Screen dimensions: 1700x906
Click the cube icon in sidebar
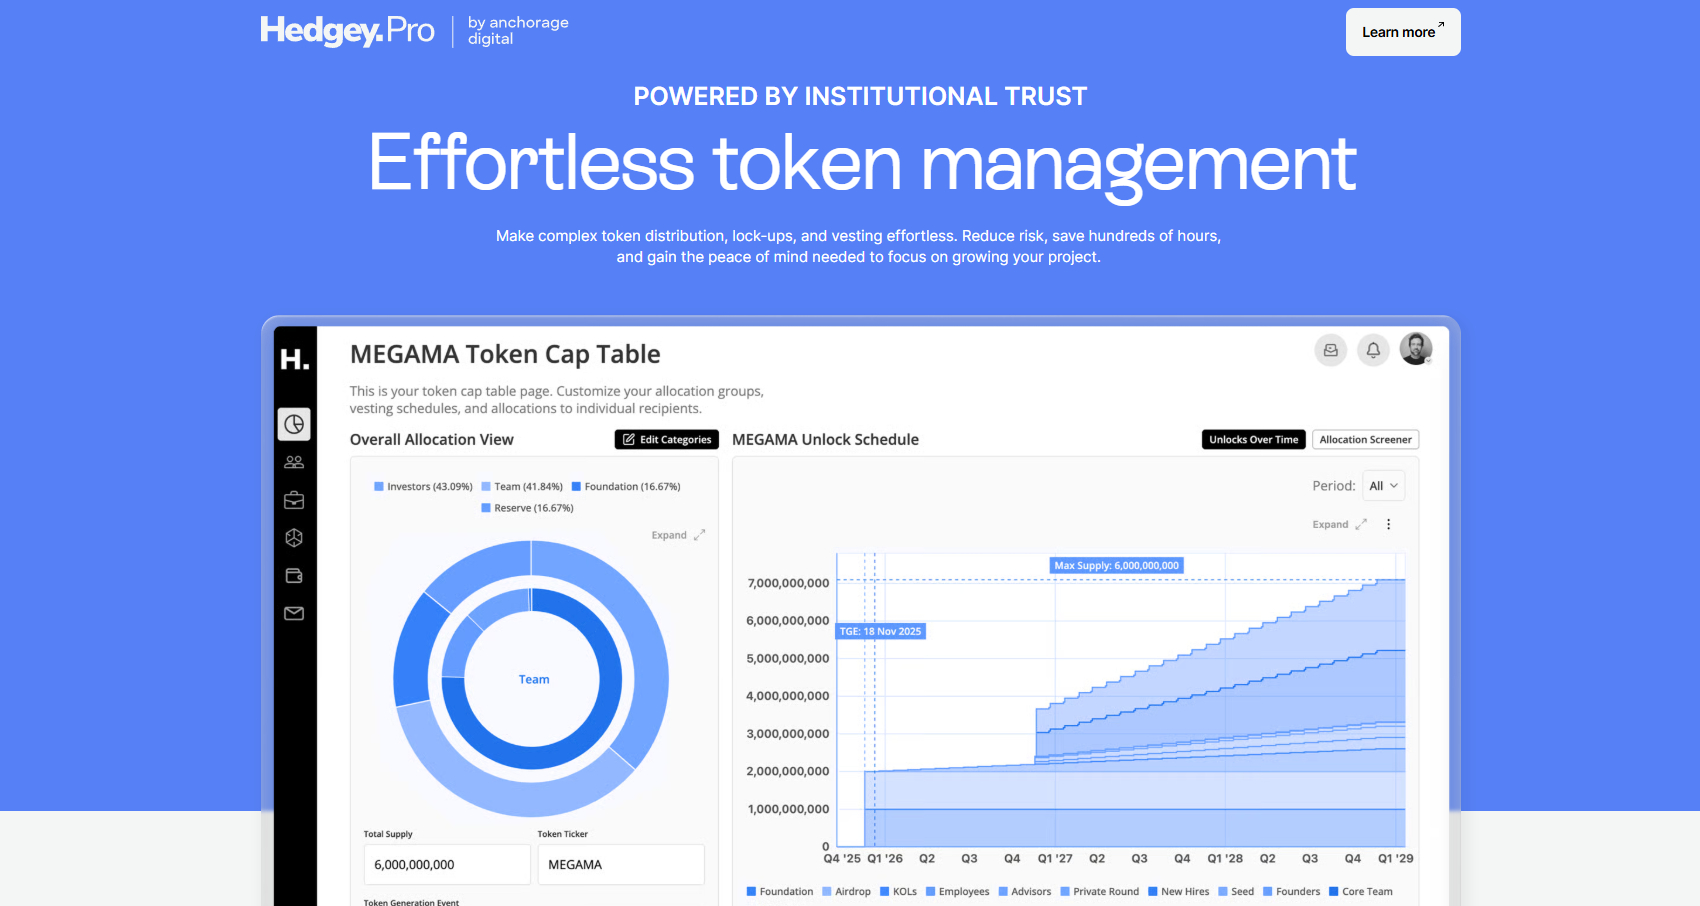click(x=294, y=538)
